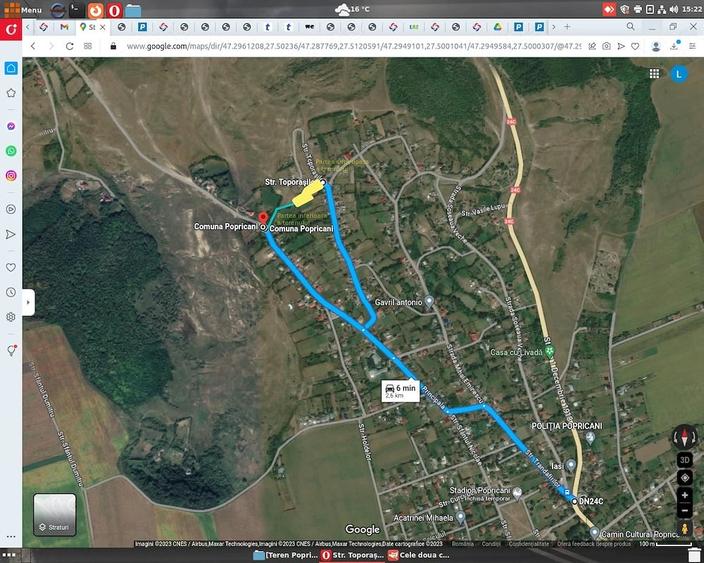704x563 pixels.
Task: Open Speed Dial start page grid
Action: click(88, 46)
